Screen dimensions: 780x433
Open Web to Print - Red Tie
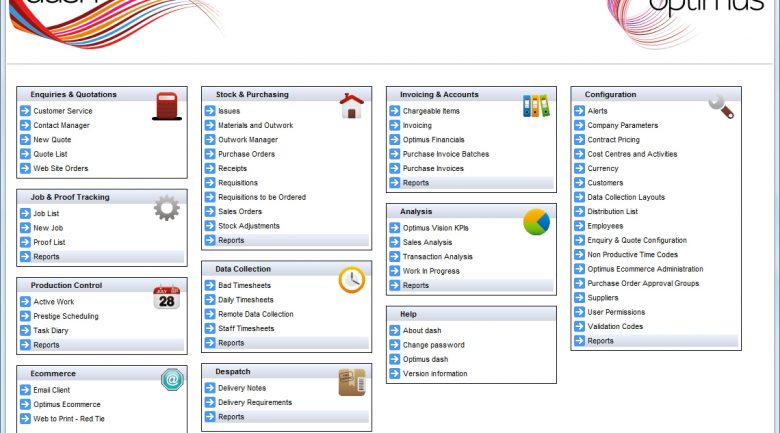pos(69,419)
